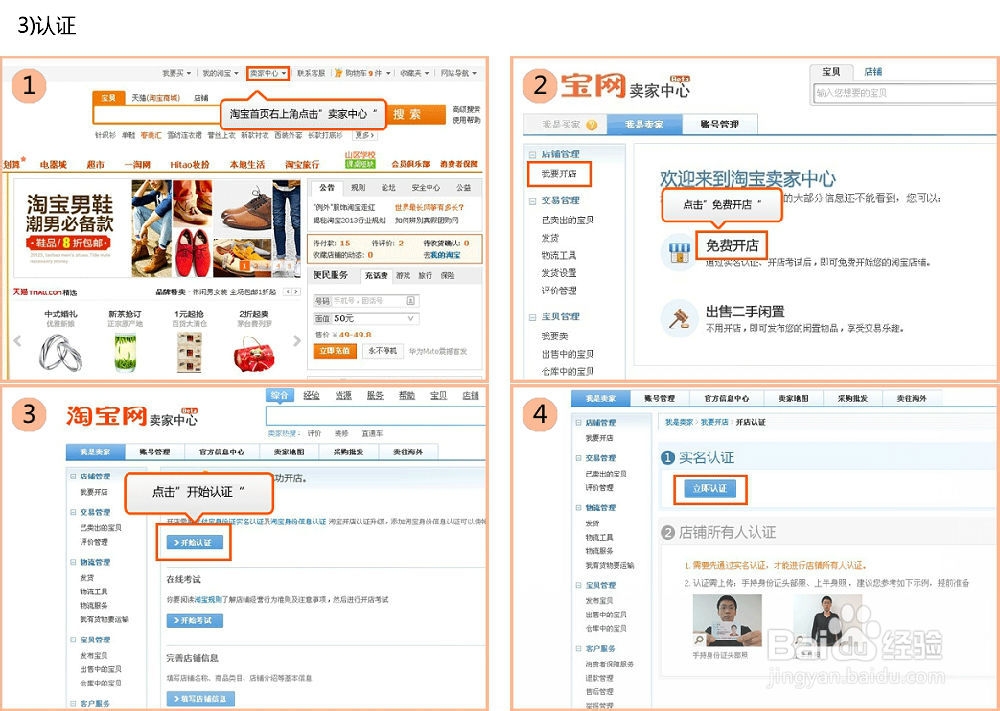Click the shopping cart icon in panel 1
Screen dimensions: 1000x711
click(x=339, y=73)
